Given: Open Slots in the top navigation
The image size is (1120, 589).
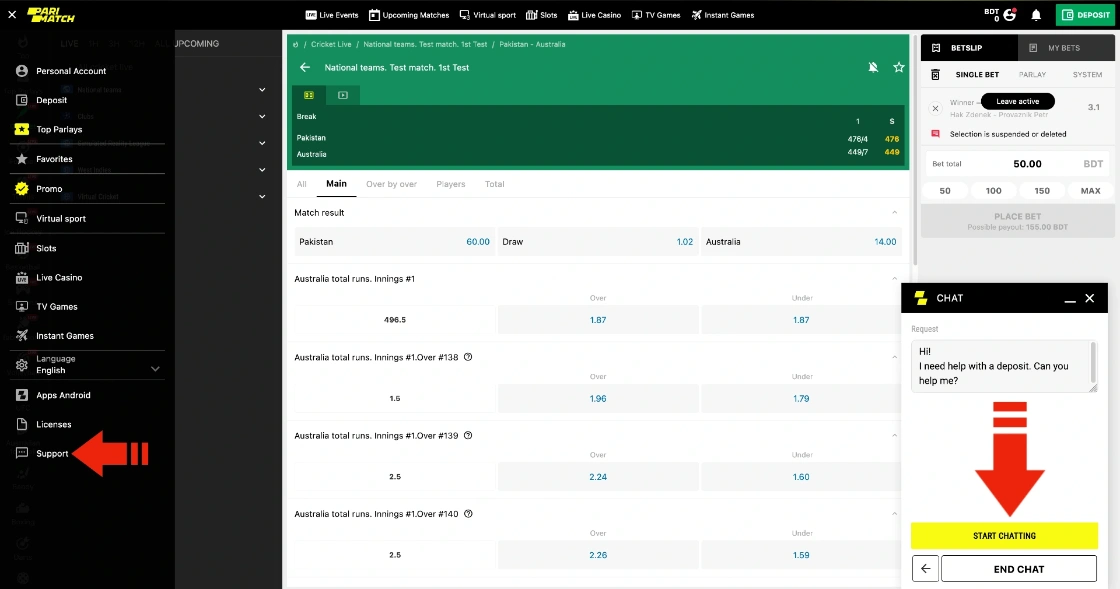Looking at the screenshot, I should click(x=541, y=15).
